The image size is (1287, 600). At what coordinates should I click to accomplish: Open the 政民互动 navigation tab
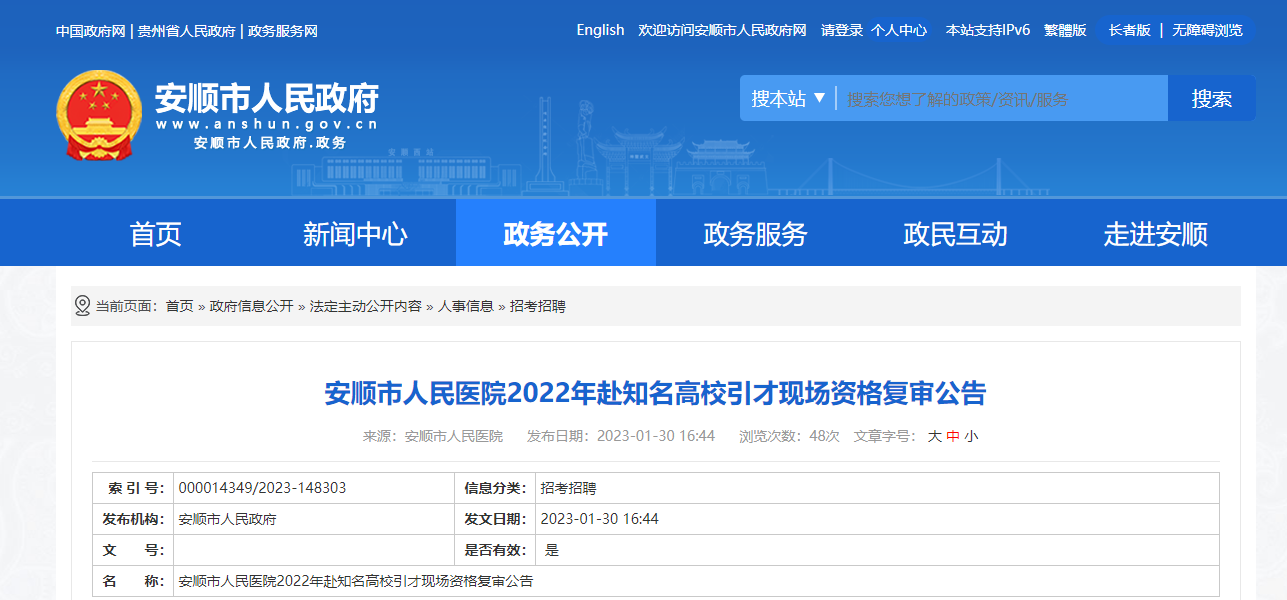tap(955, 234)
